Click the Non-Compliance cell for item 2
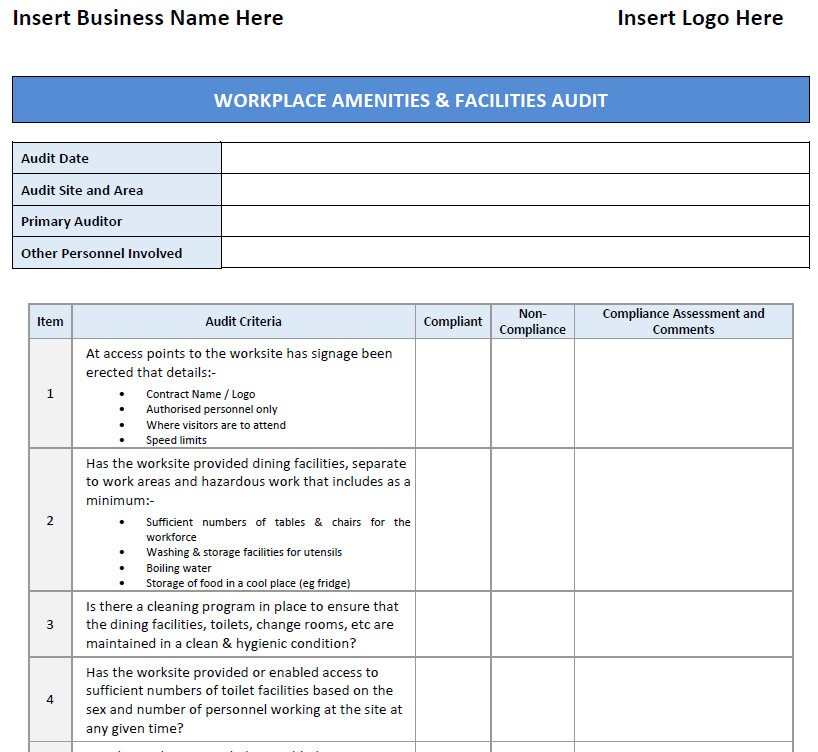Screen dimensions: 818x752 pos(532,521)
